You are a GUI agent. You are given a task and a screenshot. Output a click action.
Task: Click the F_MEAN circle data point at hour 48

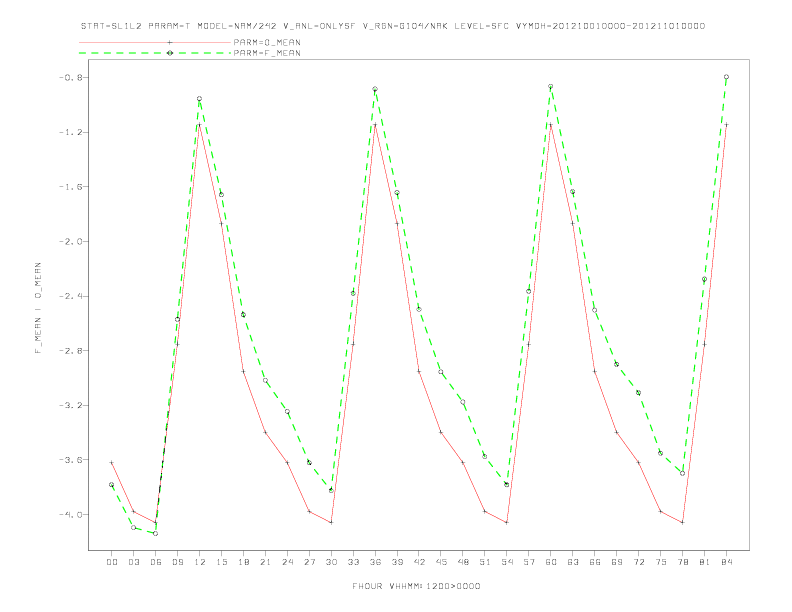[463, 402]
